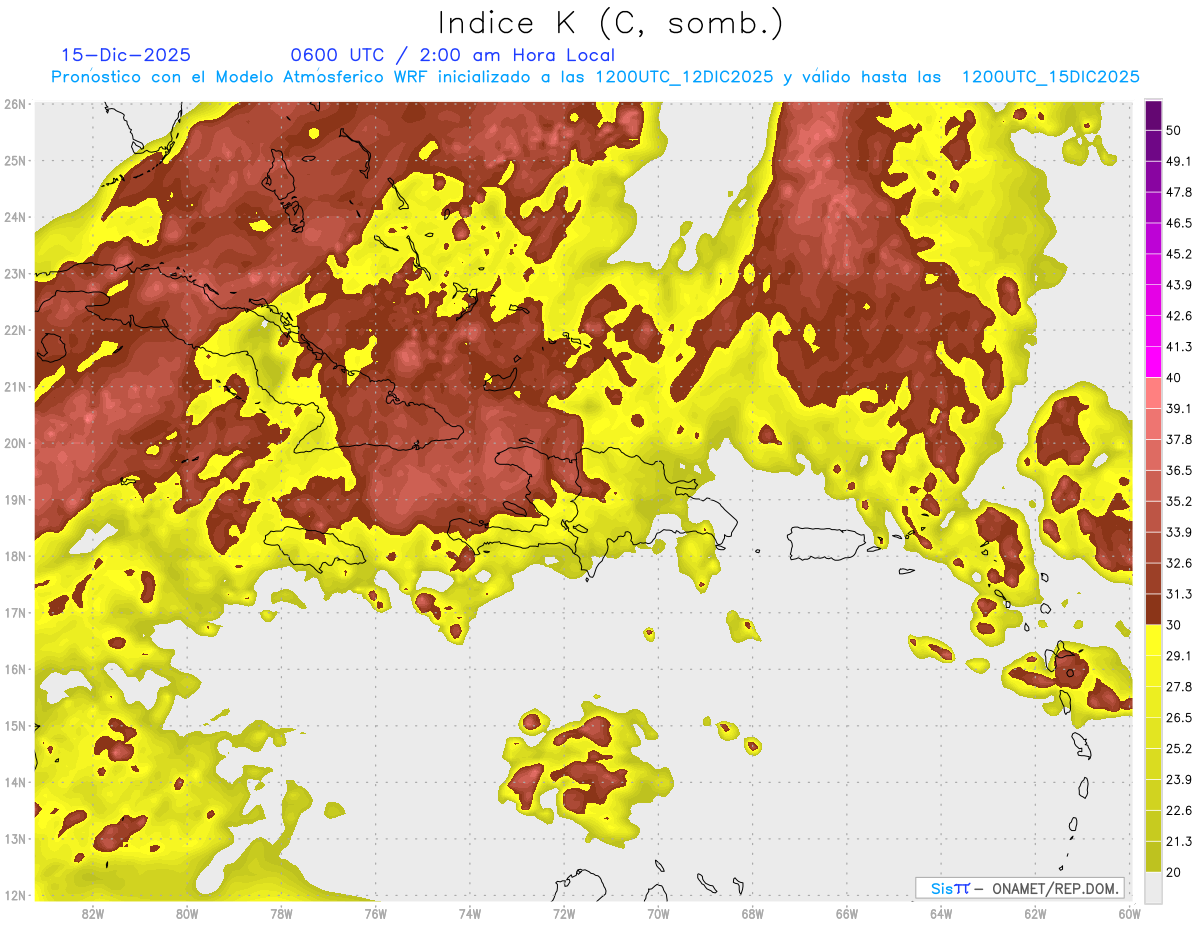
Task: Click the colorbar value "32.6"
Action: (x=1179, y=563)
